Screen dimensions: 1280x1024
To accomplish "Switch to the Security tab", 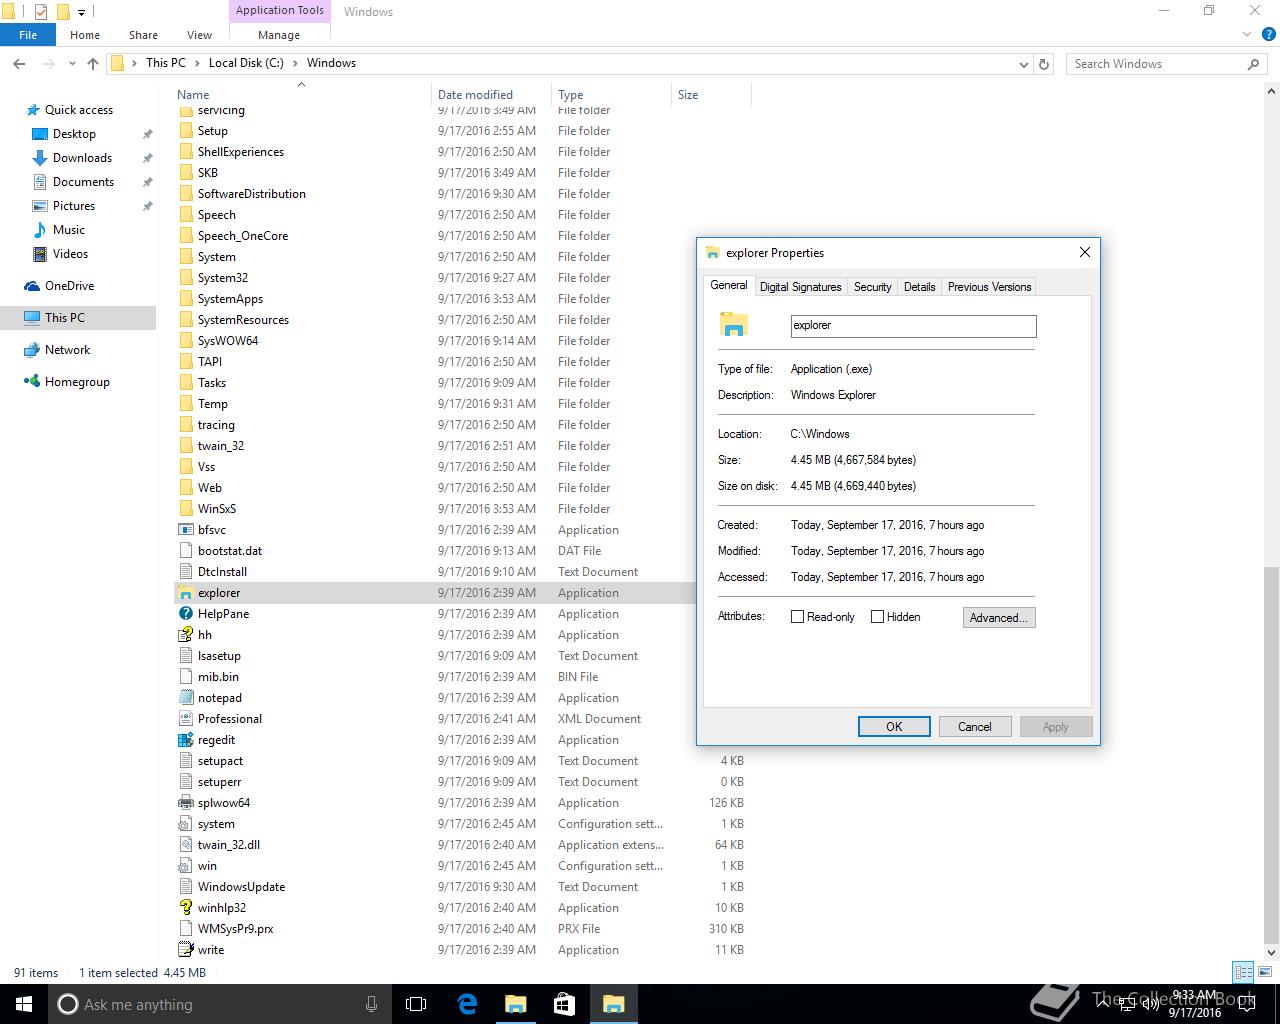I will pos(872,287).
